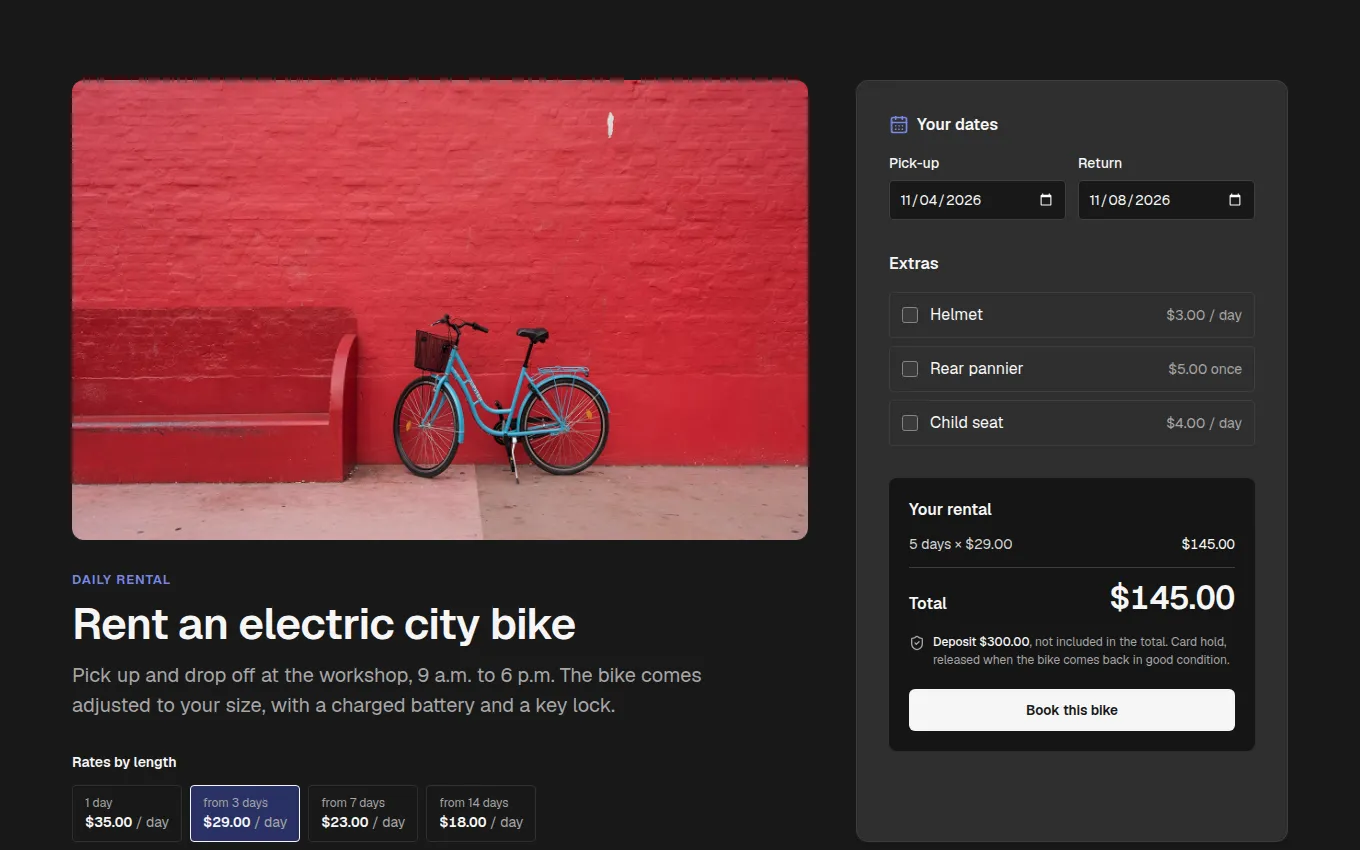This screenshot has width=1360, height=850.
Task: Choose the from 7 days $23.00 rate
Action: point(363,813)
